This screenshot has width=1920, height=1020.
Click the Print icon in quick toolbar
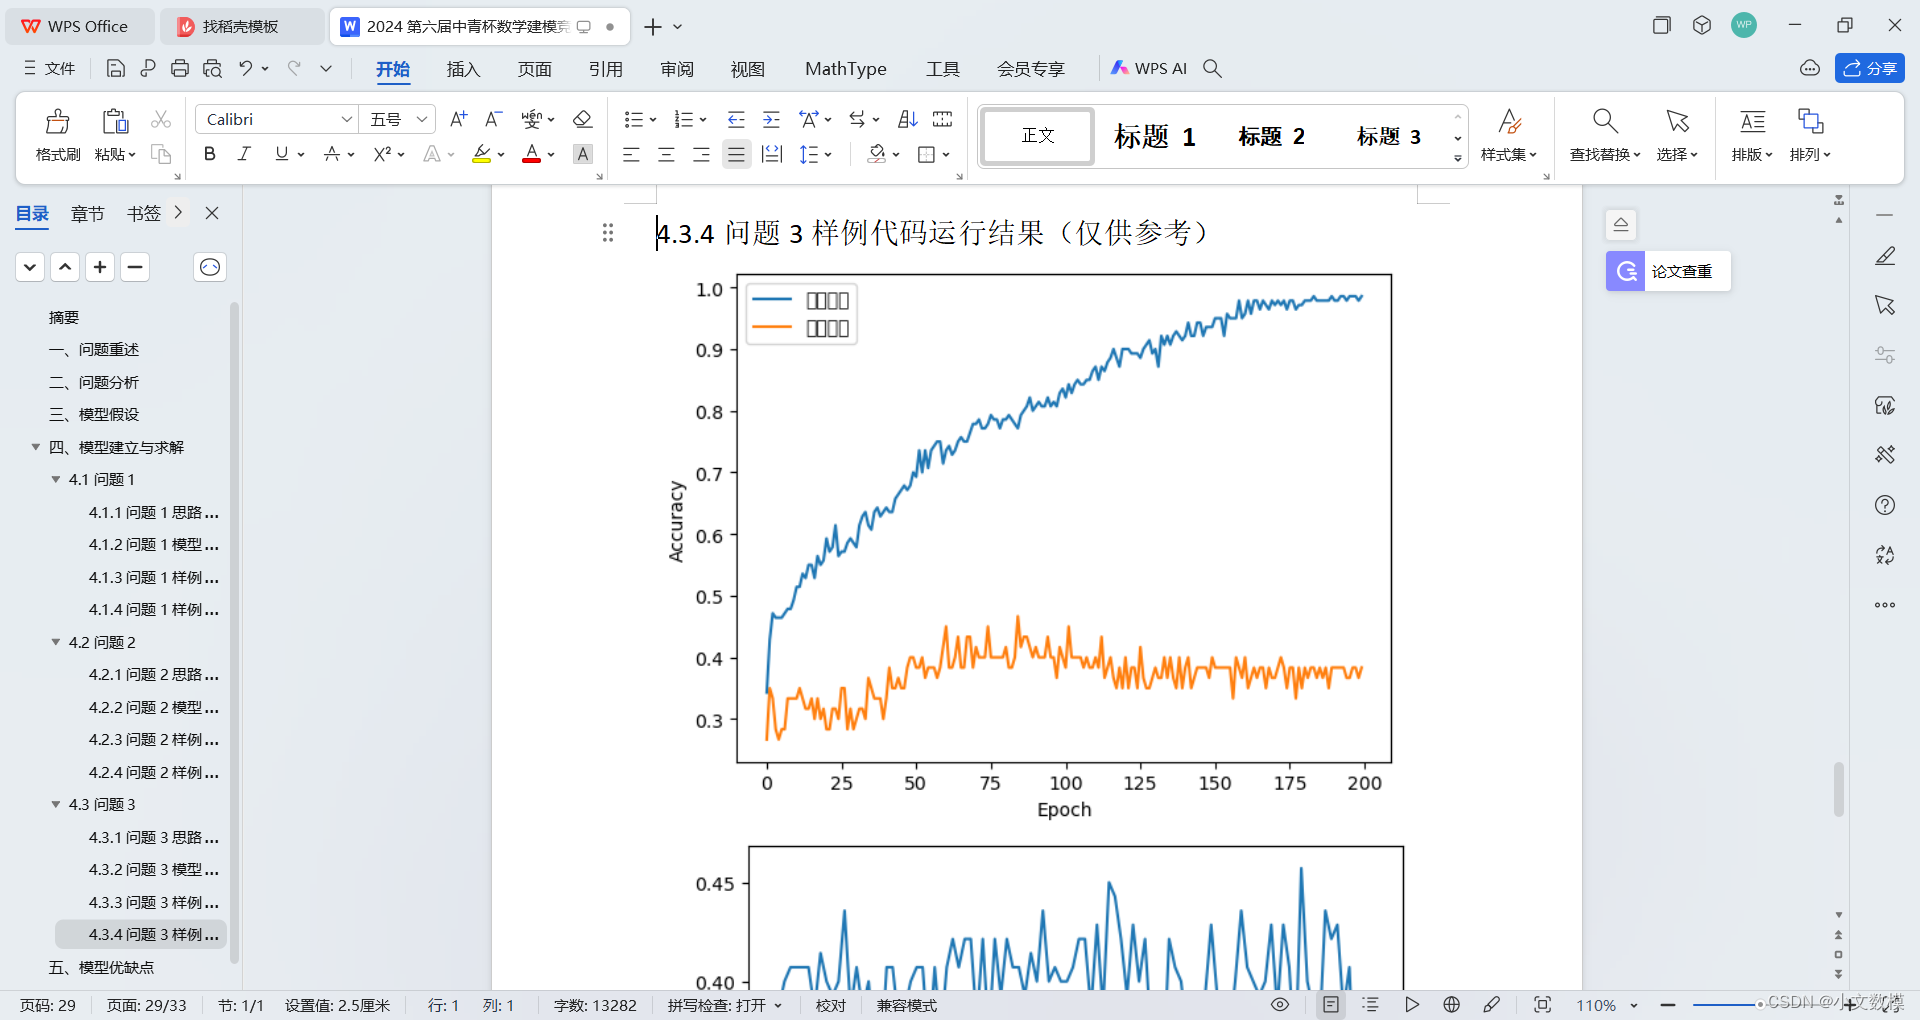click(180, 68)
